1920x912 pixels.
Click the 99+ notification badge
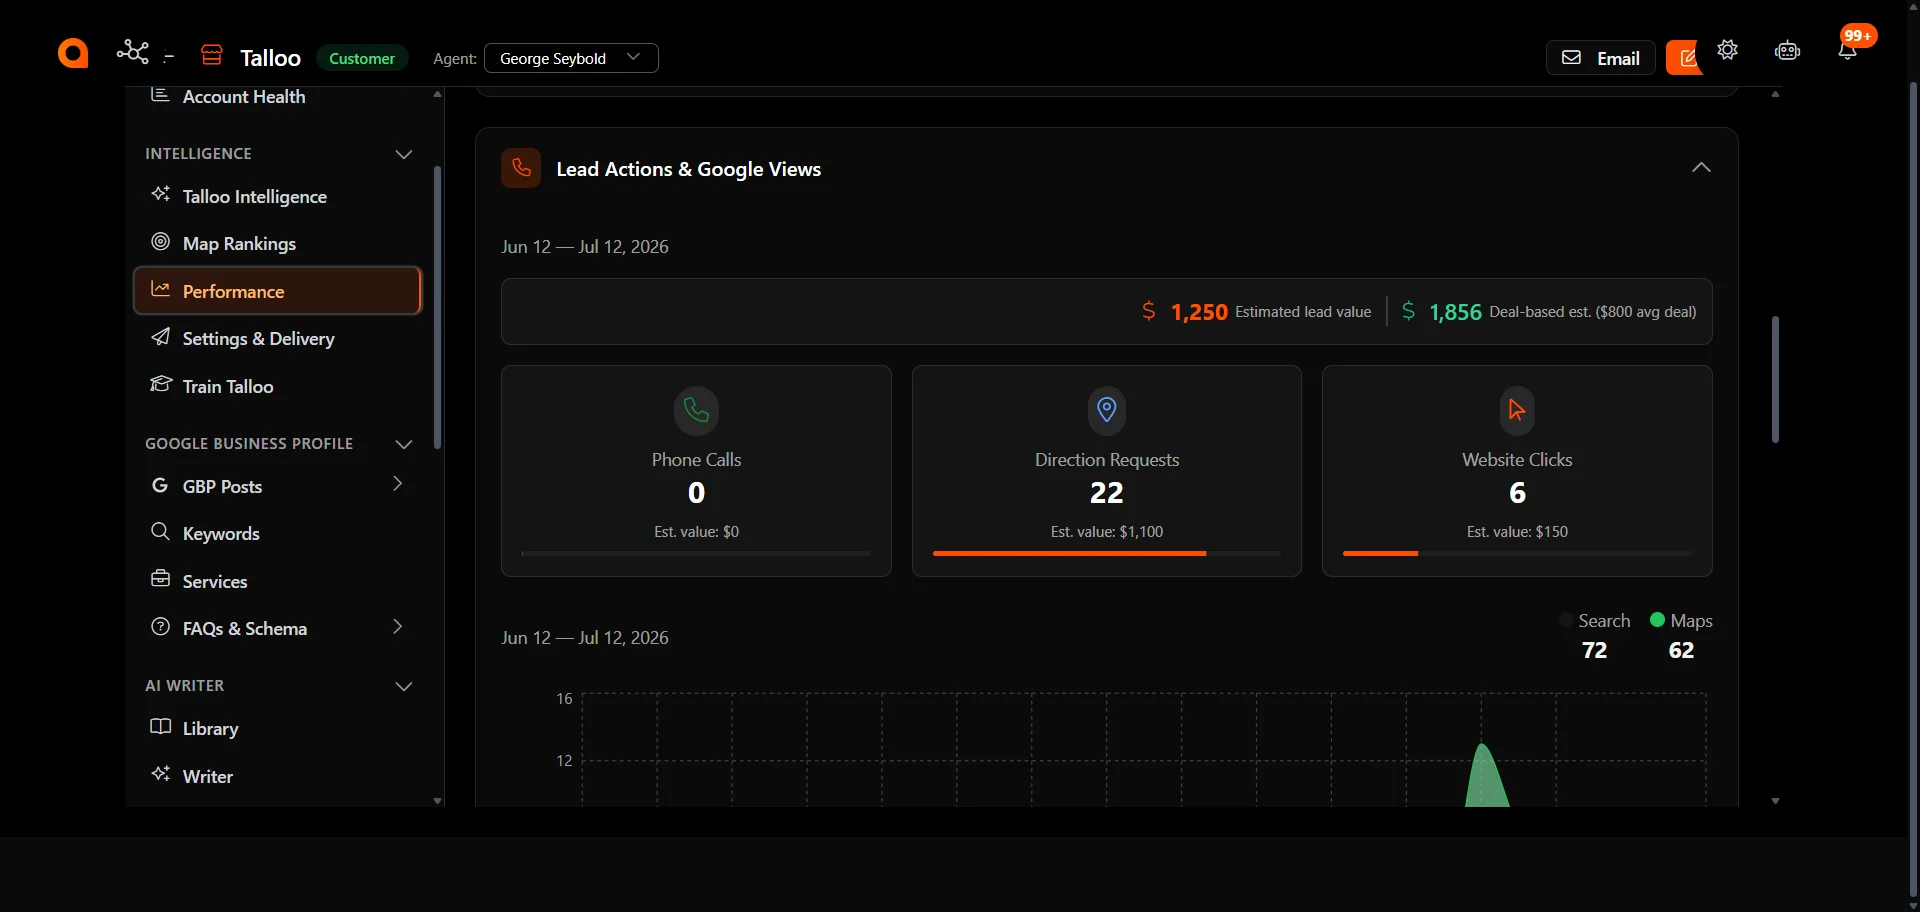(x=1858, y=36)
